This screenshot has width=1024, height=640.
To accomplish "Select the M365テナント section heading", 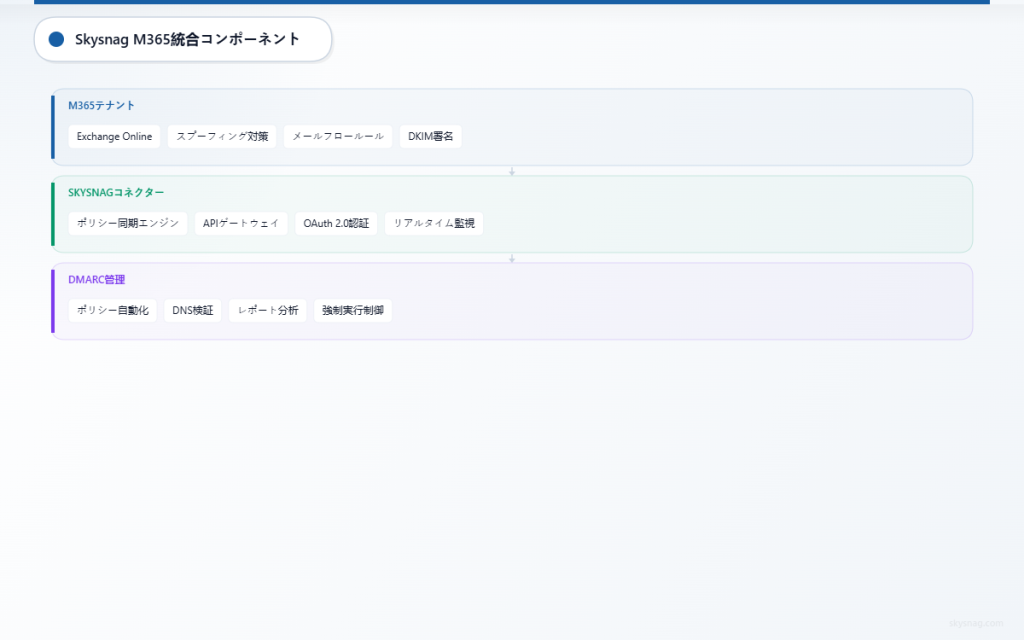I will (101, 105).
